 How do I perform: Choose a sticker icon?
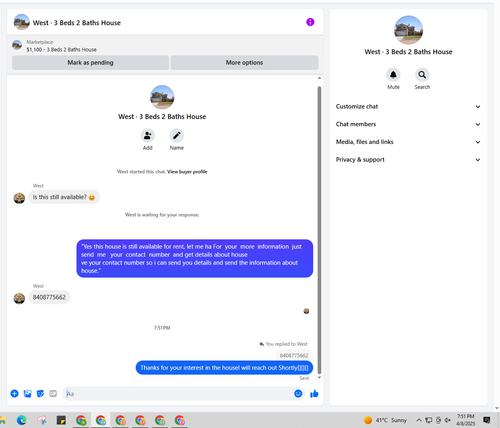click(x=40, y=394)
